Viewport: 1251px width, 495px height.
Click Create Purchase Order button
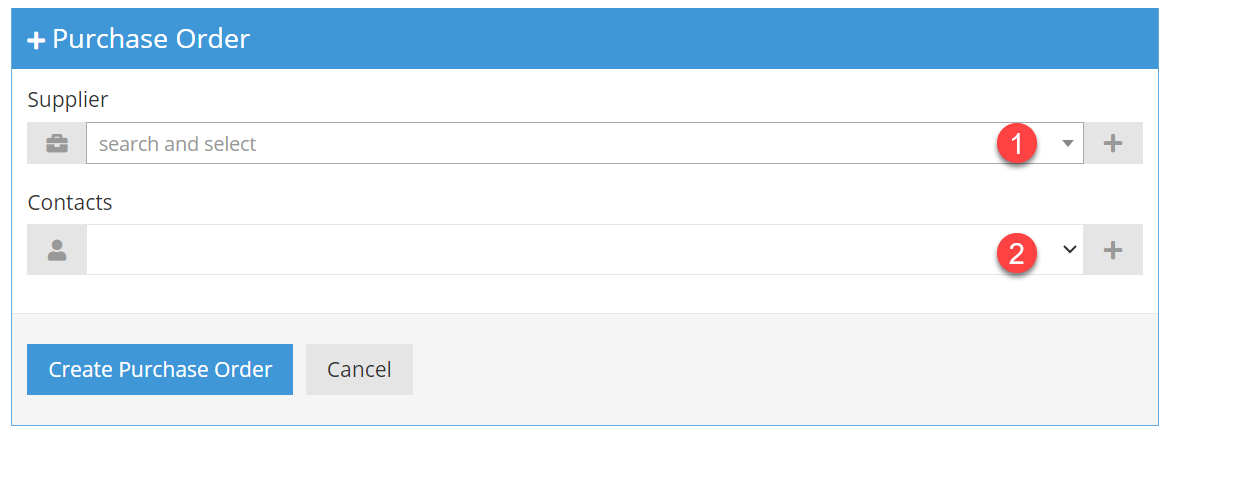pyautogui.click(x=160, y=370)
